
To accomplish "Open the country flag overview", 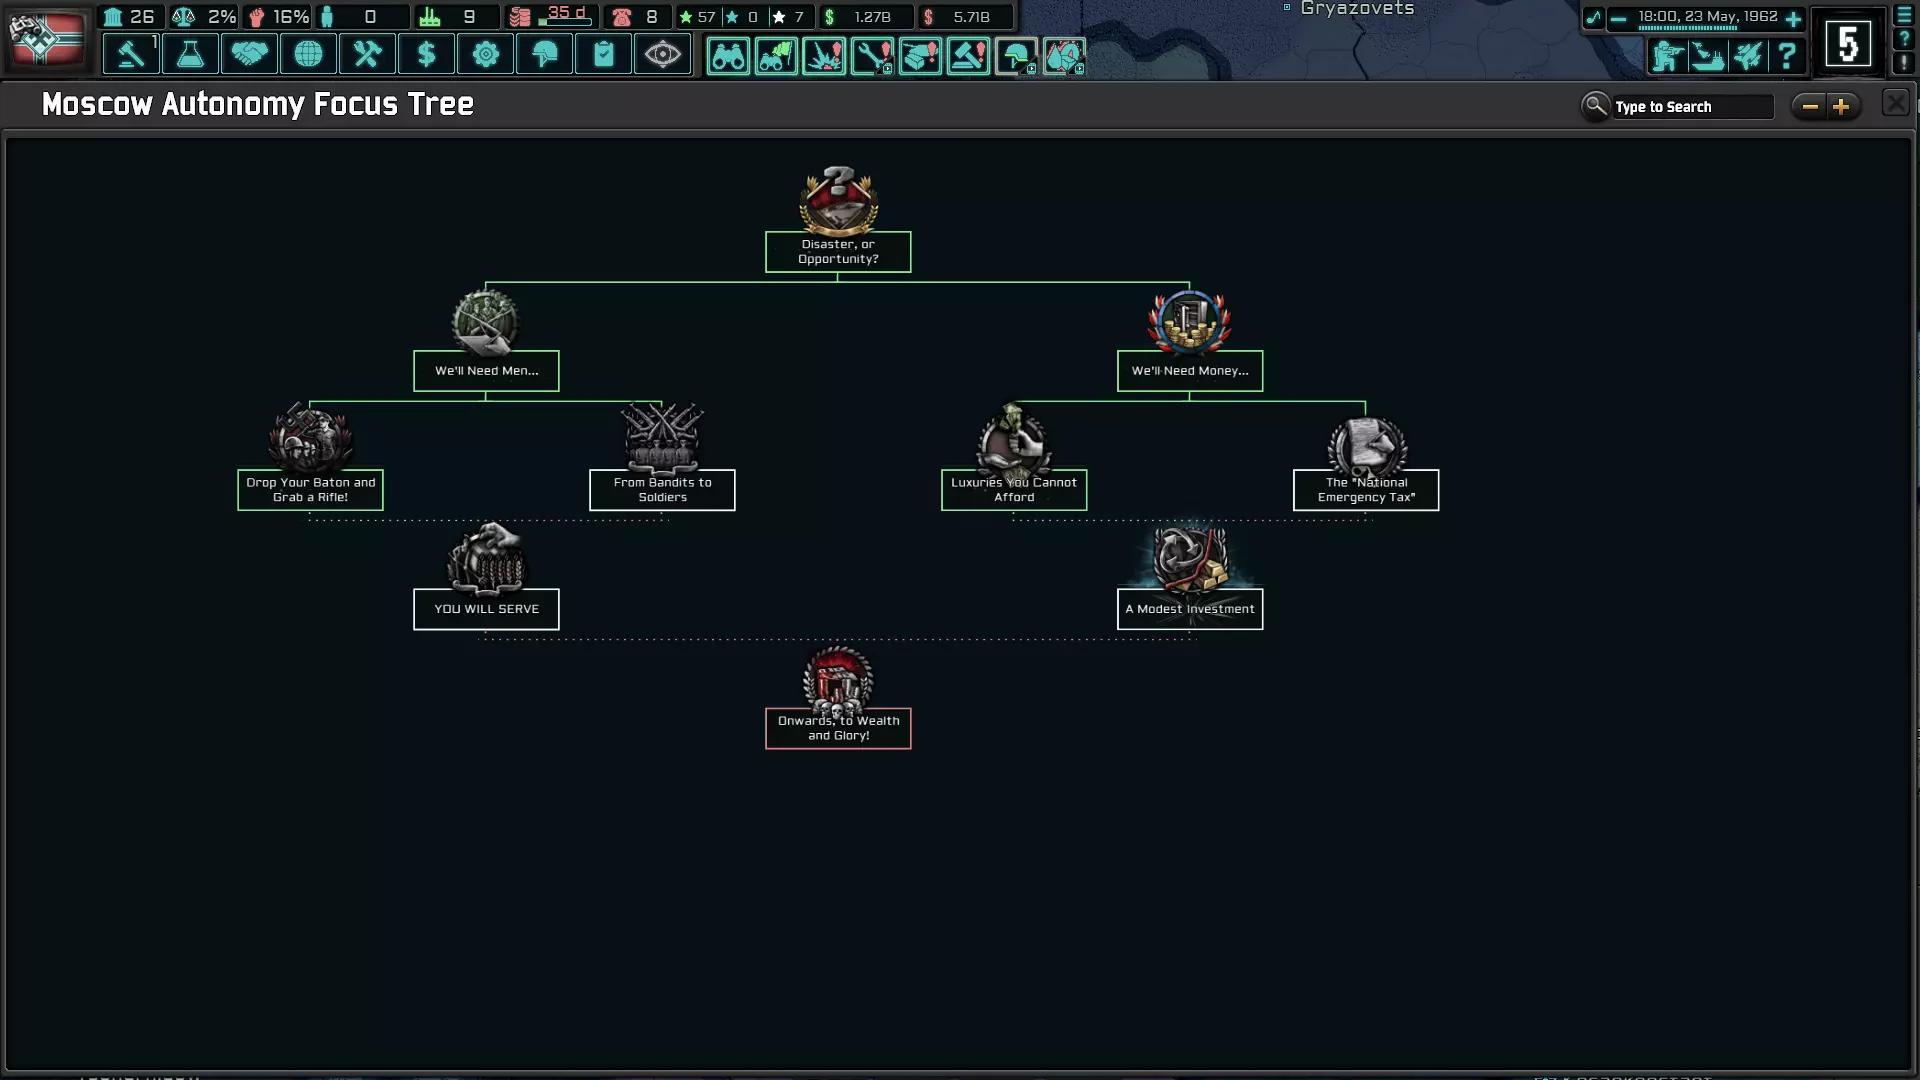I will (46, 39).
